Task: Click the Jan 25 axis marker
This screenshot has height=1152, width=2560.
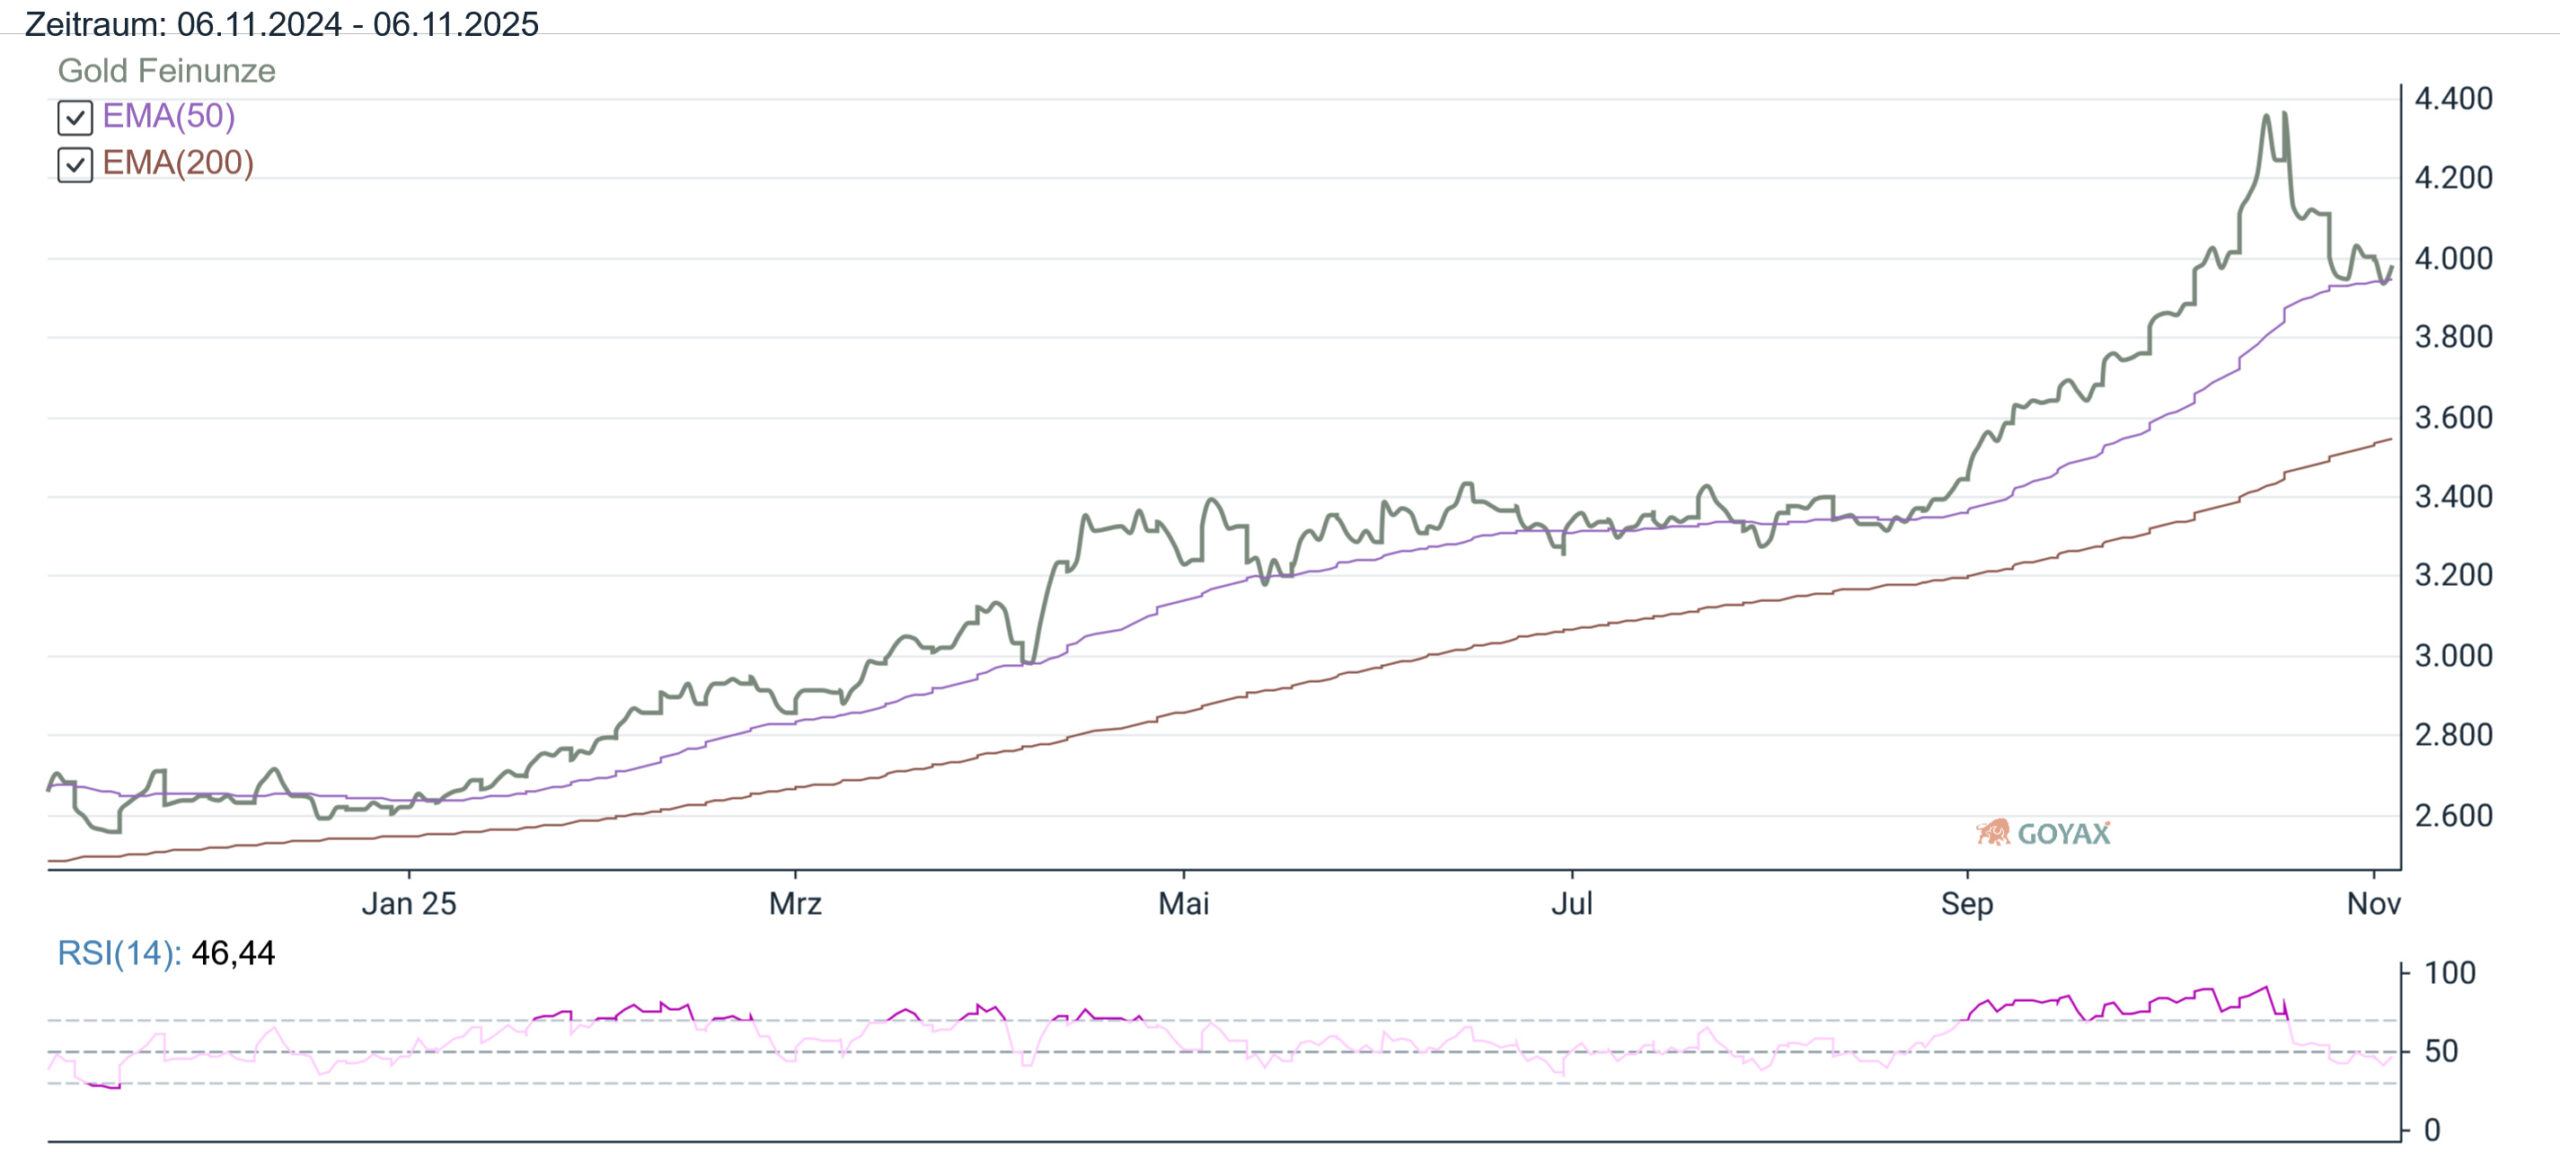Action: click(x=408, y=904)
